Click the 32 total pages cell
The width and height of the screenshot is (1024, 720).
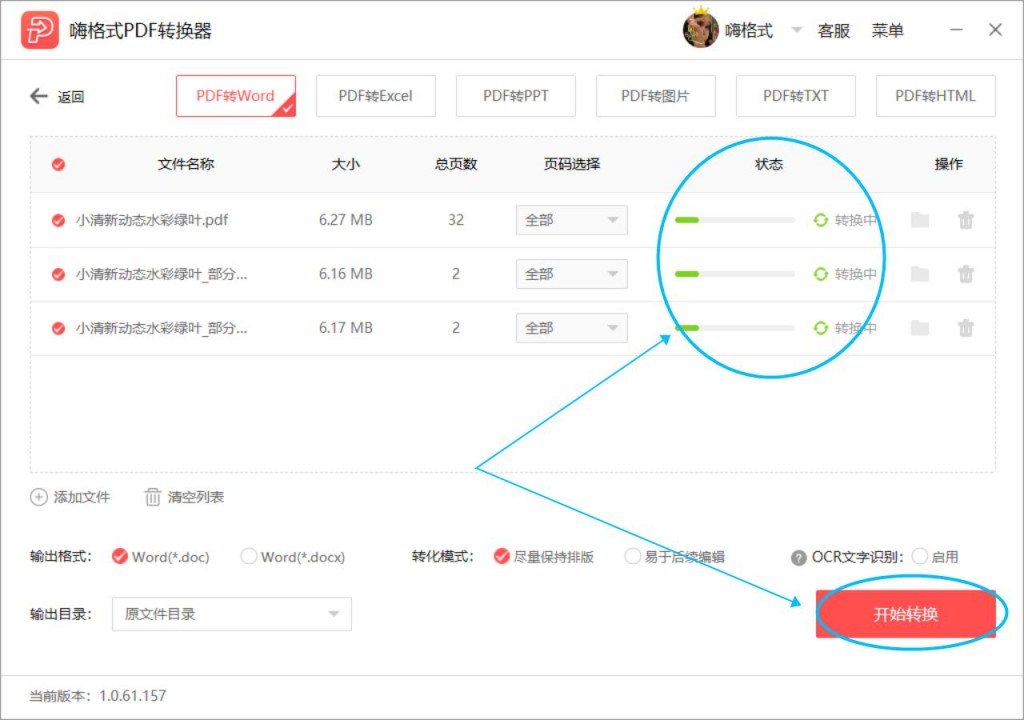pyautogui.click(x=456, y=220)
